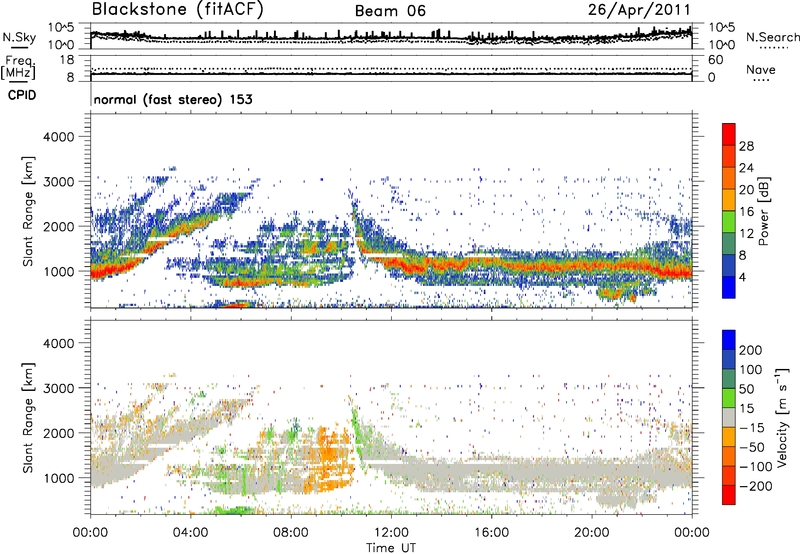The image size is (800, 554).
Task: Click the 'Nave' legend label
Action: pos(761,70)
